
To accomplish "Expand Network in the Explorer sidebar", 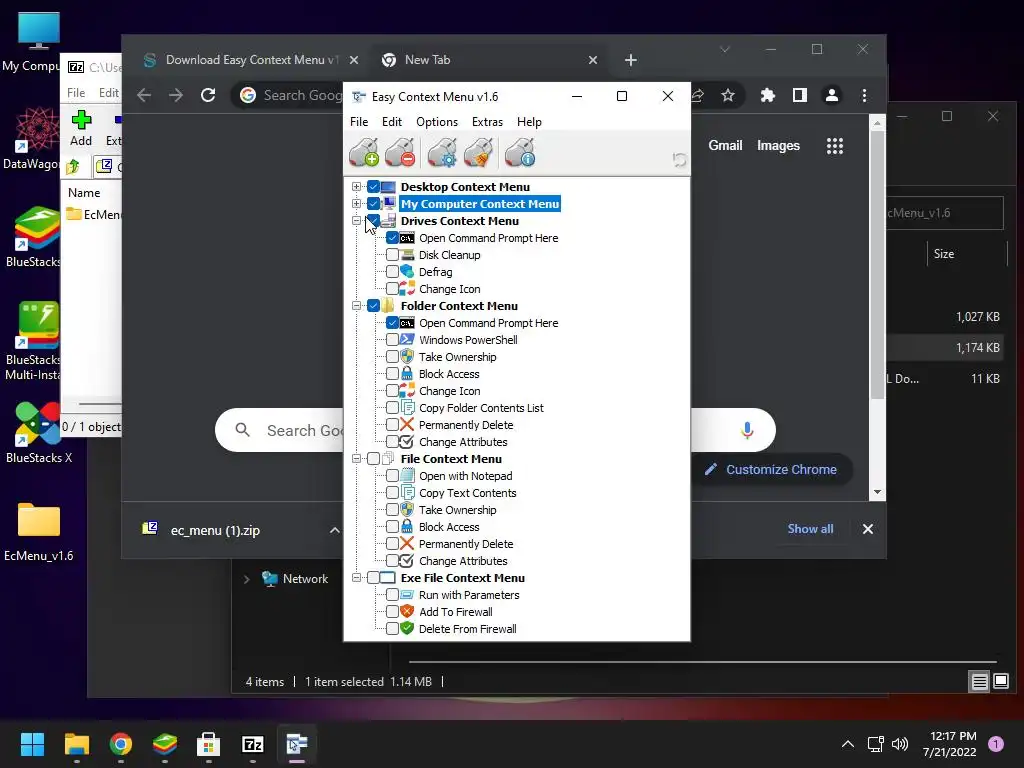I will coord(246,579).
